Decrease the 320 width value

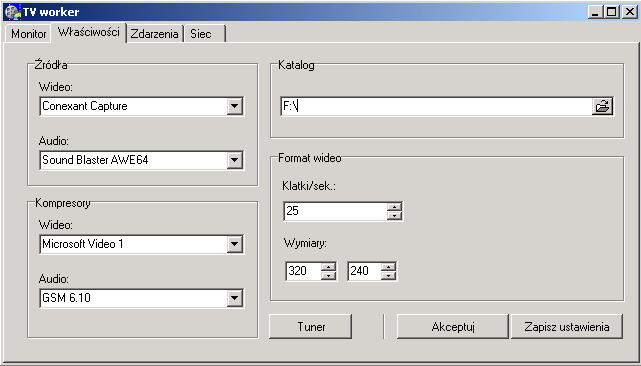coord(328,276)
